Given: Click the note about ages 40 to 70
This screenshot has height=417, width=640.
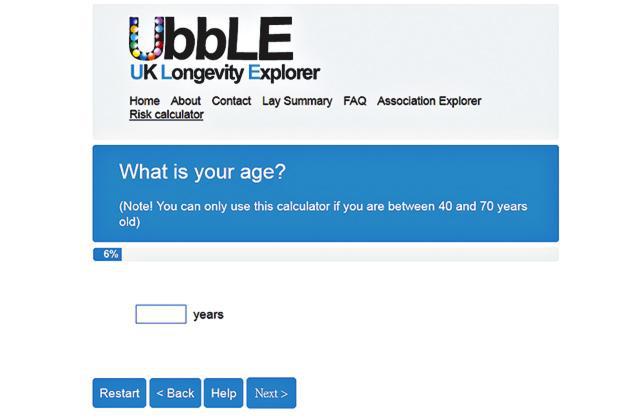Looking at the screenshot, I should (323, 214).
